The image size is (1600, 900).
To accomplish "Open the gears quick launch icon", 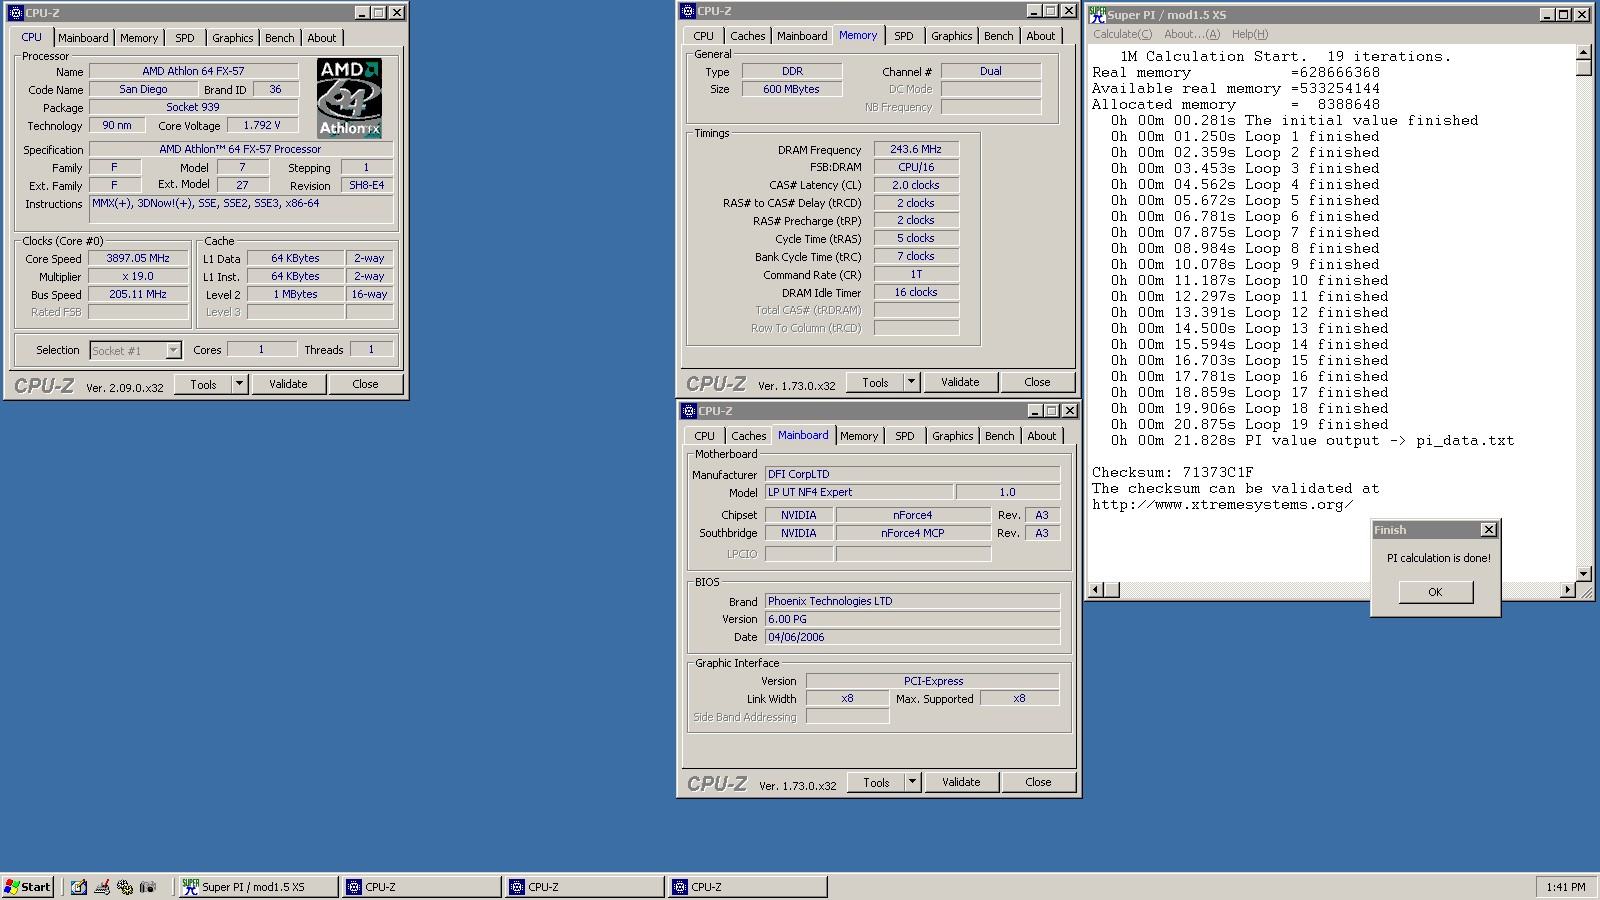I will click(125, 887).
